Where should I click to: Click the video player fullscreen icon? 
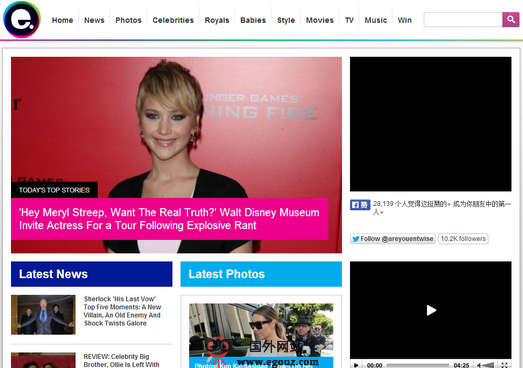point(504,365)
